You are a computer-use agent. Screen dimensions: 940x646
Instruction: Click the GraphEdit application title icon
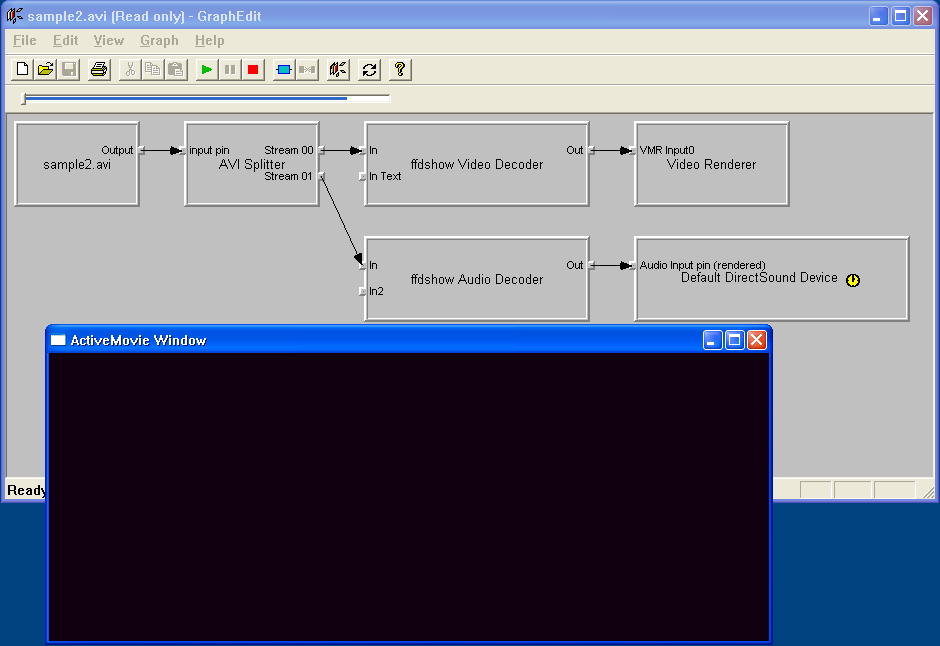click(x=15, y=16)
